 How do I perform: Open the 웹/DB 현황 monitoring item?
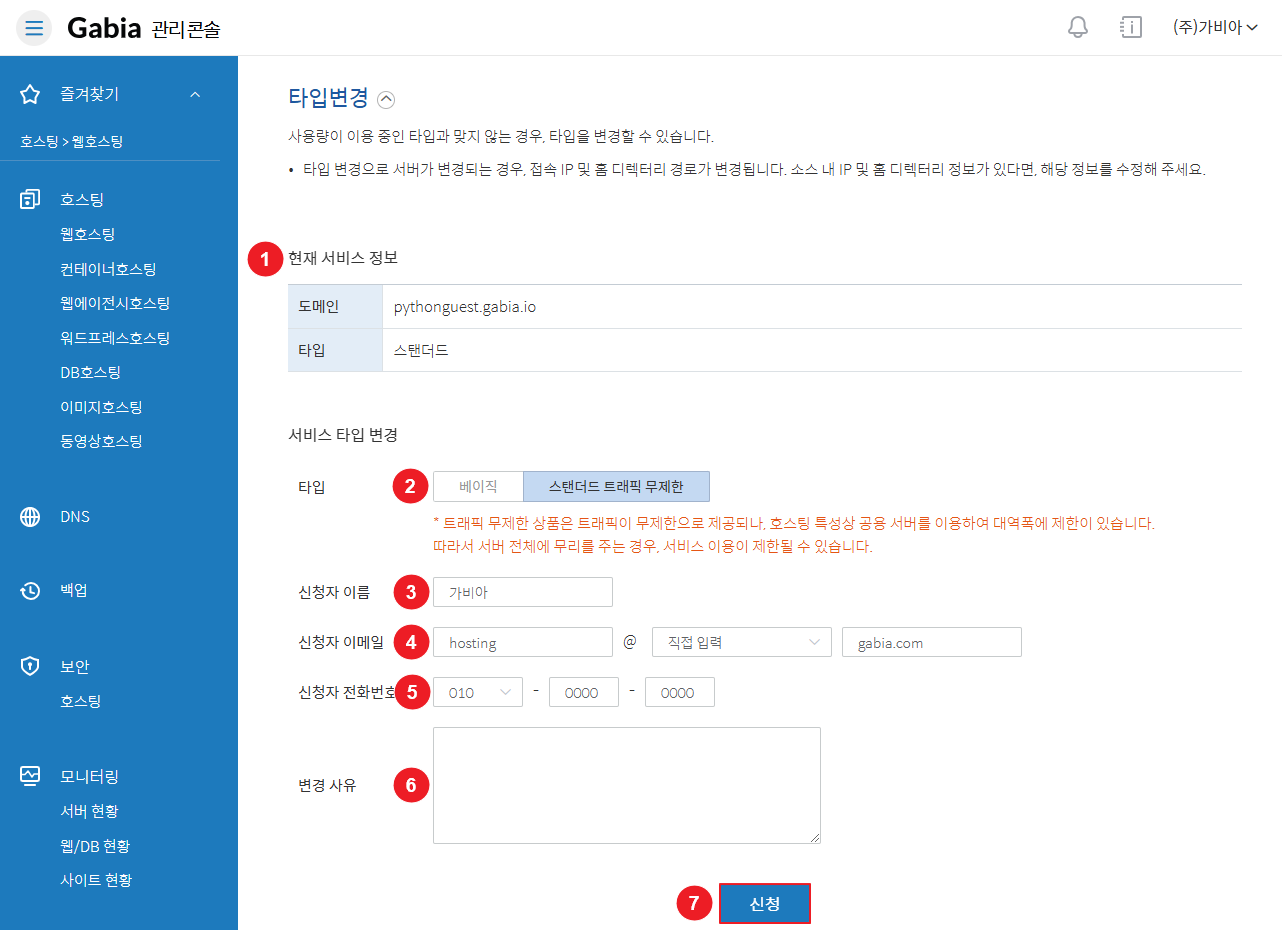coord(95,846)
